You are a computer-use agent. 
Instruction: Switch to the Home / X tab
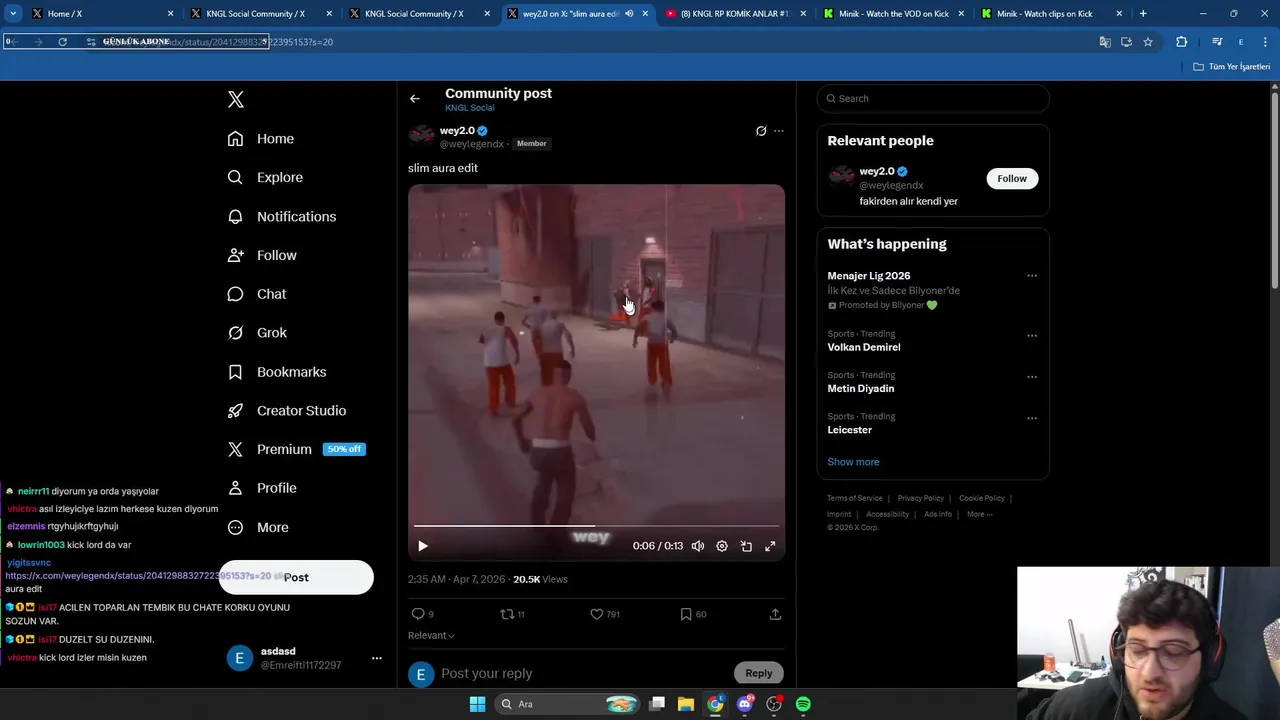(x=100, y=14)
